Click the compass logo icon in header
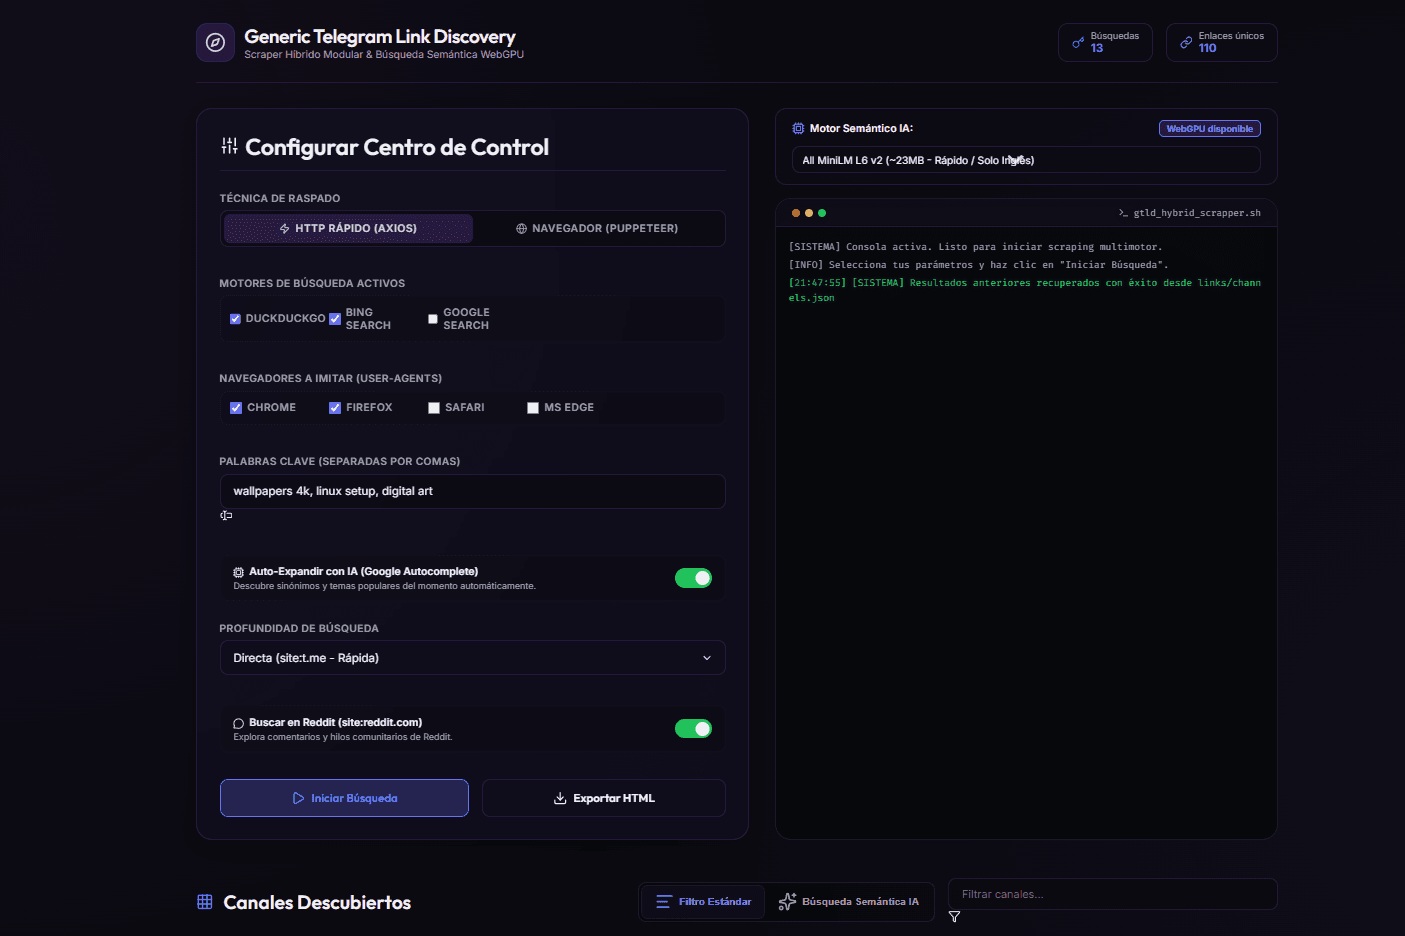This screenshot has width=1405, height=936. click(215, 43)
